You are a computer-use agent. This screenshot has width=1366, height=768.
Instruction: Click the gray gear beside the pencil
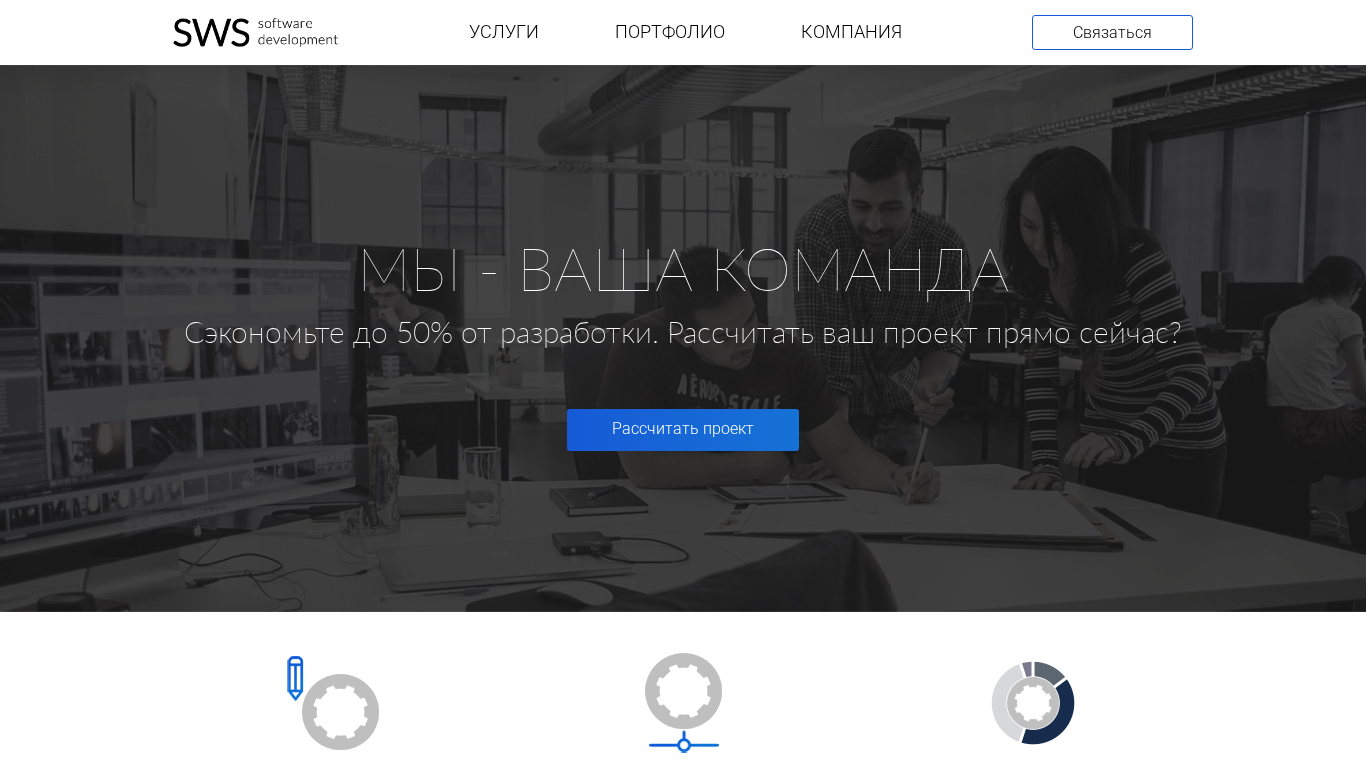click(341, 712)
